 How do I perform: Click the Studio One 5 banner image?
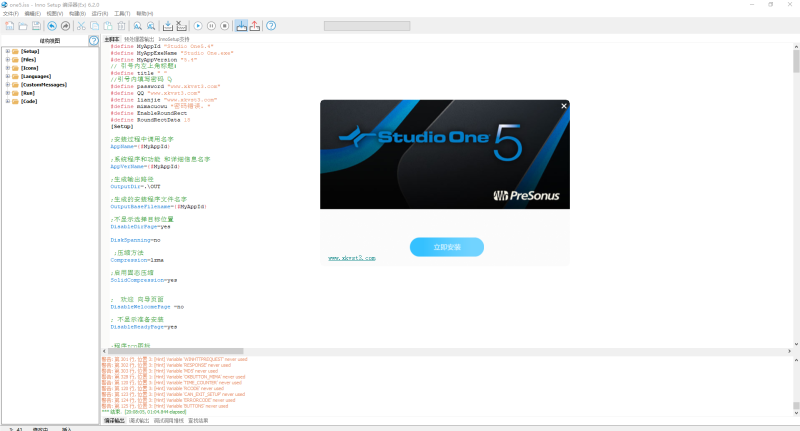(445, 155)
